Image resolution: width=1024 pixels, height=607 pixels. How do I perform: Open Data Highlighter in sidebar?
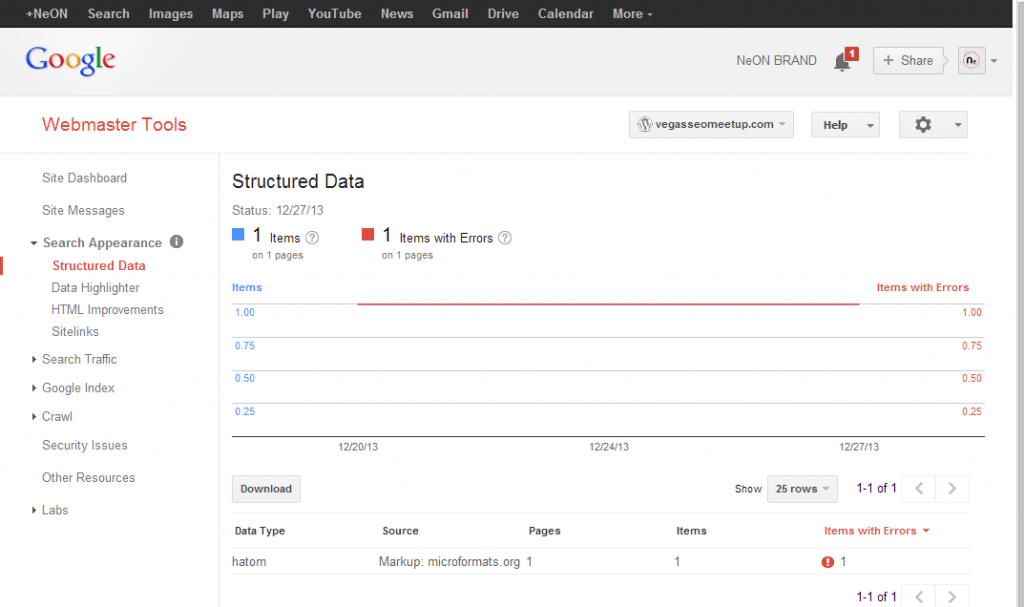coord(95,287)
